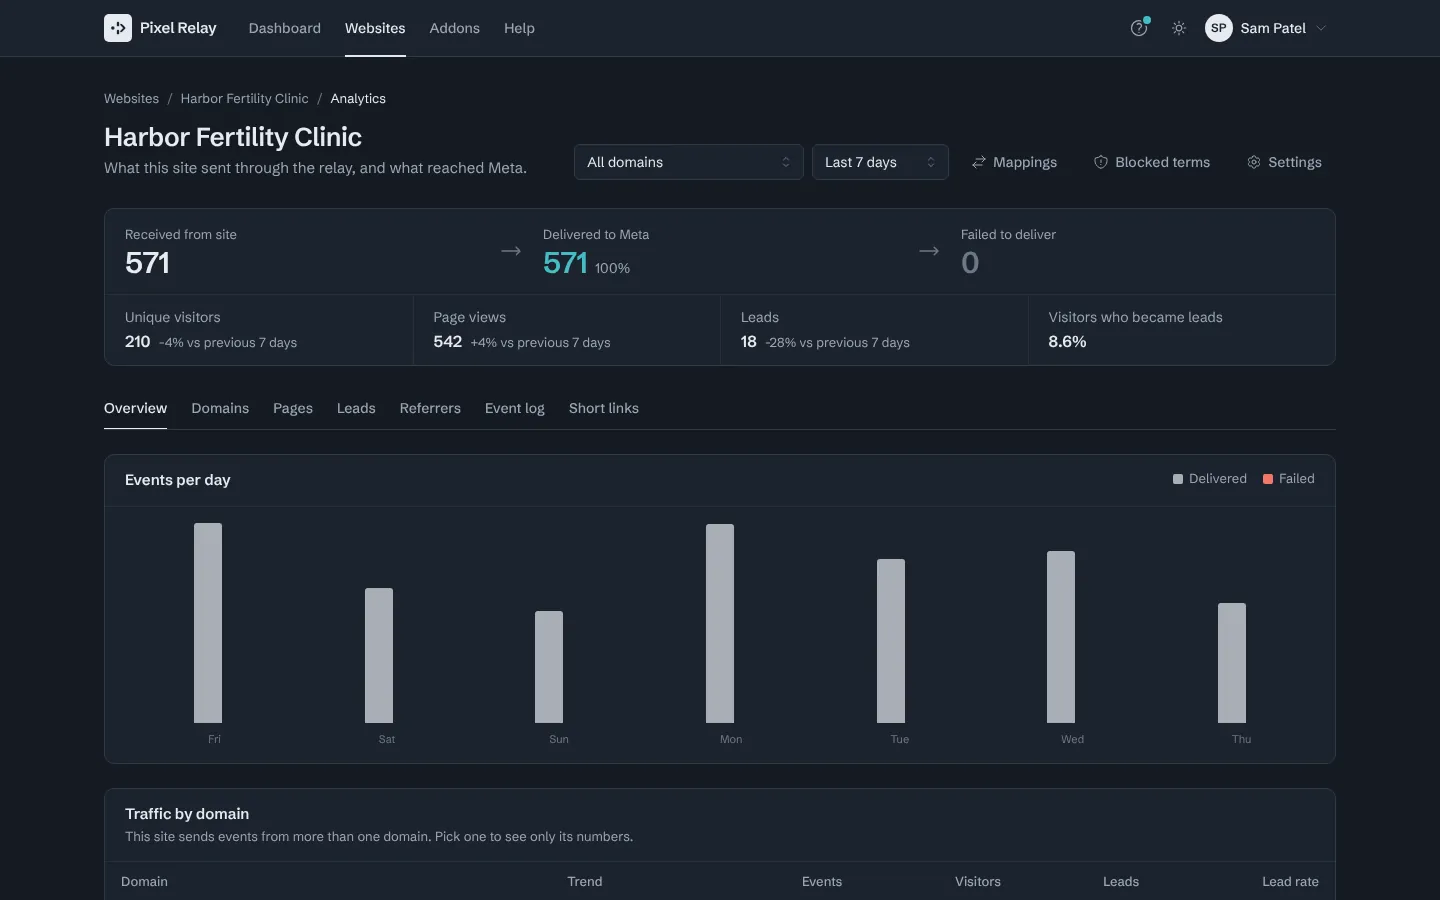This screenshot has width=1440, height=900.
Task: Switch to the Overview tab
Action: [135, 408]
